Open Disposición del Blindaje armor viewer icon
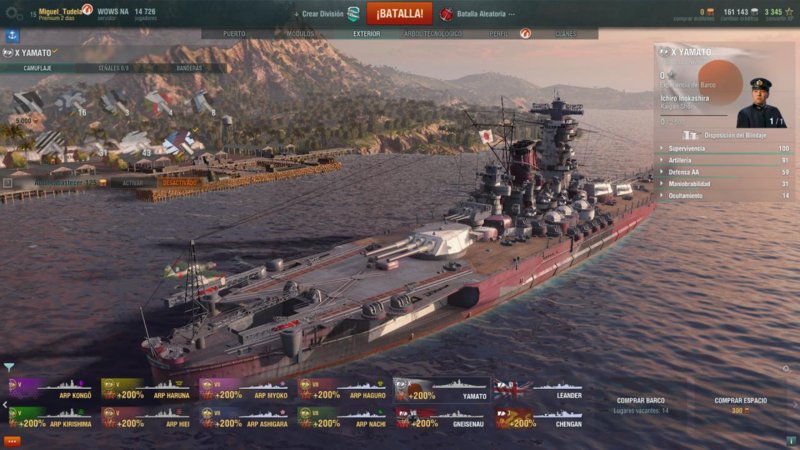Viewport: 800px width, 450px height. tap(690, 135)
